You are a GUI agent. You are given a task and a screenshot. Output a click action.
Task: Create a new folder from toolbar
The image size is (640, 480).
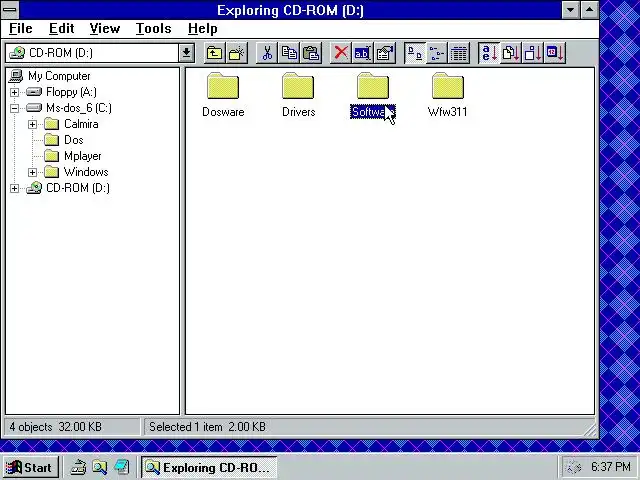click(236, 53)
